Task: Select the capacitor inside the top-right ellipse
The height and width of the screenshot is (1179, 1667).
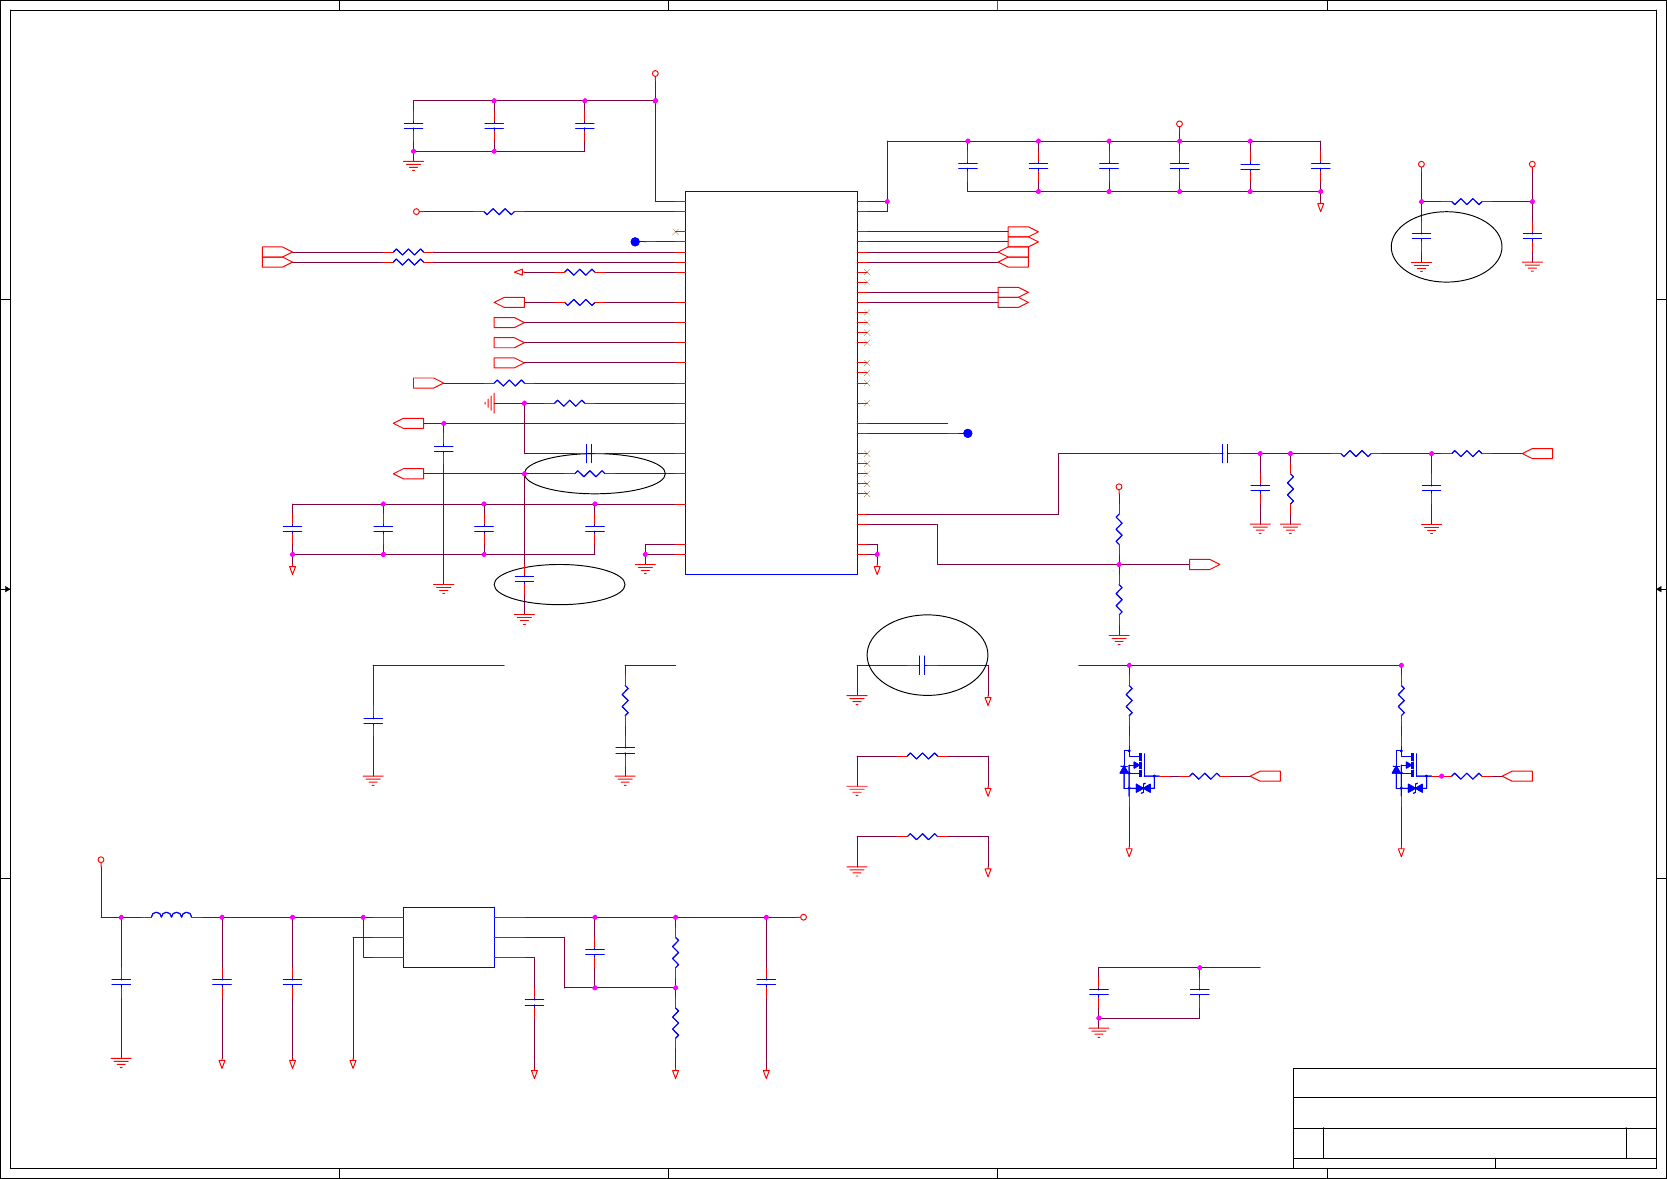Action: click(x=1421, y=237)
